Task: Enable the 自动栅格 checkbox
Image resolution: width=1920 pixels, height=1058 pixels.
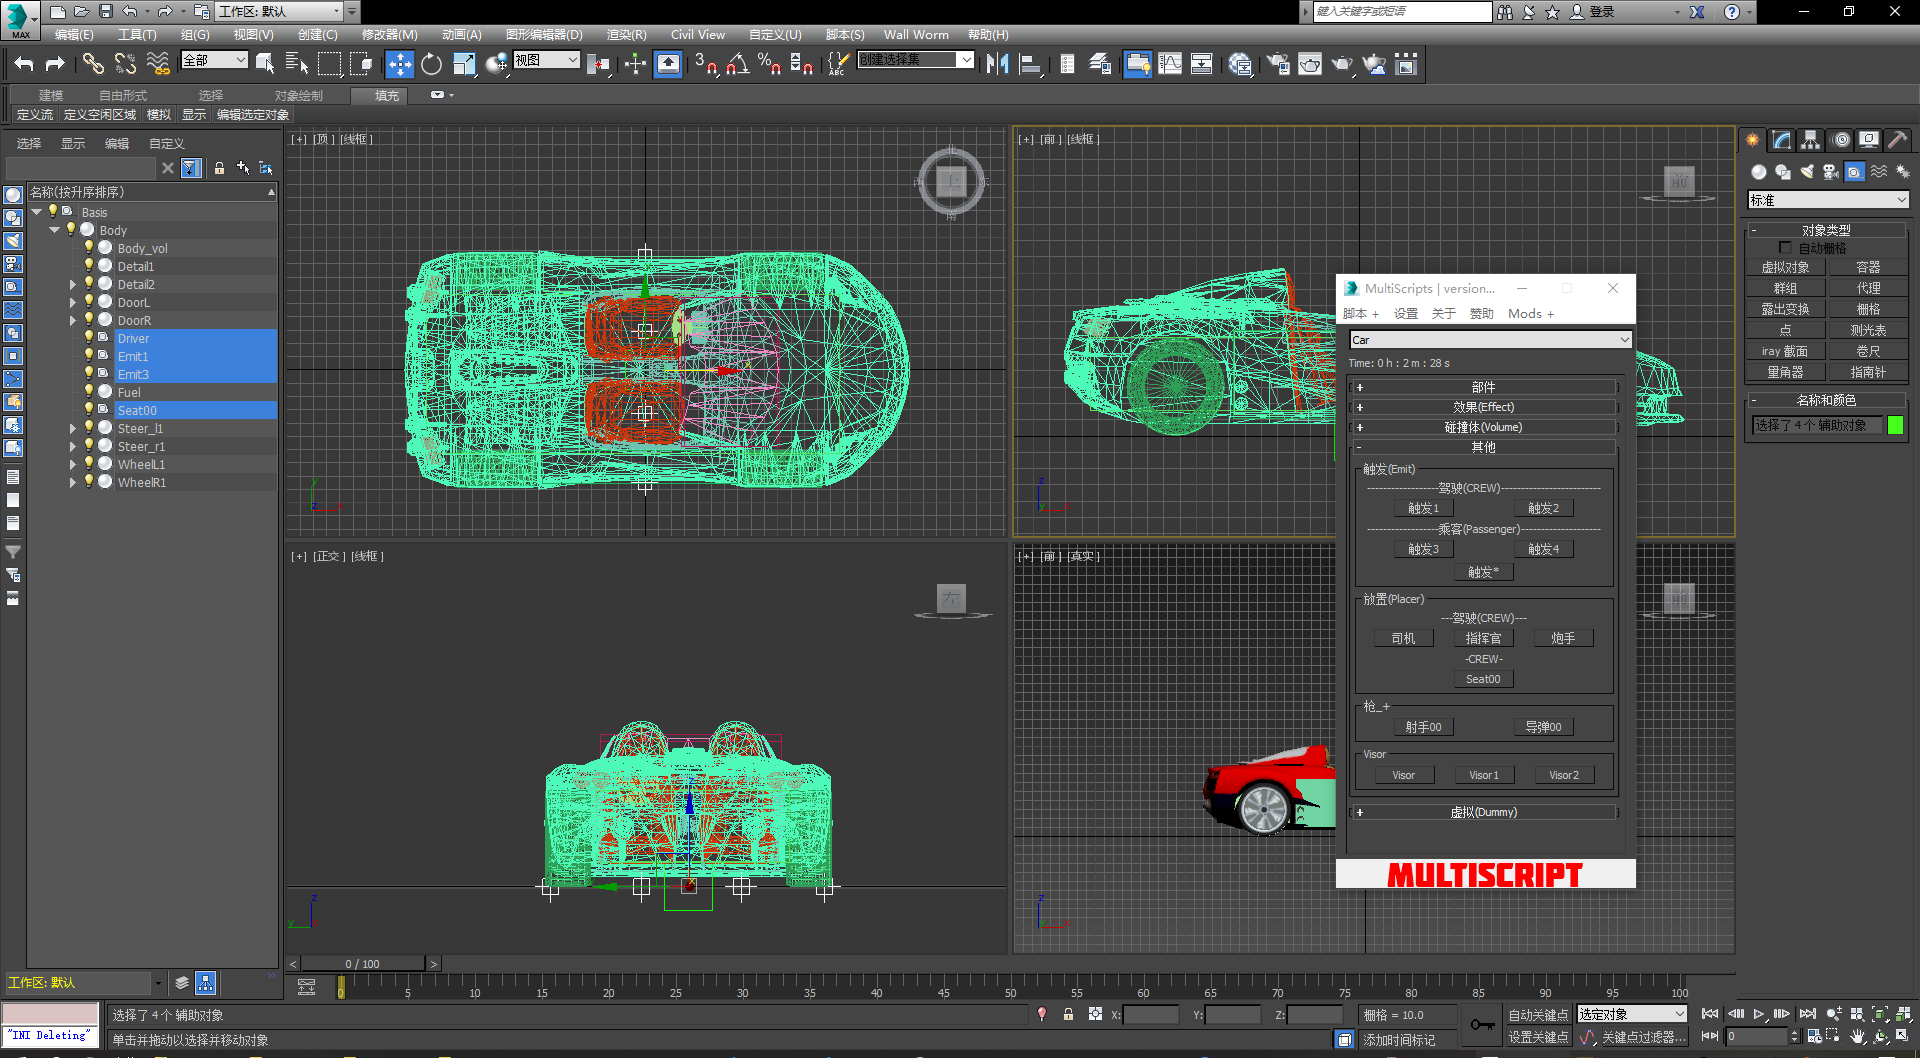Action: 1785,248
